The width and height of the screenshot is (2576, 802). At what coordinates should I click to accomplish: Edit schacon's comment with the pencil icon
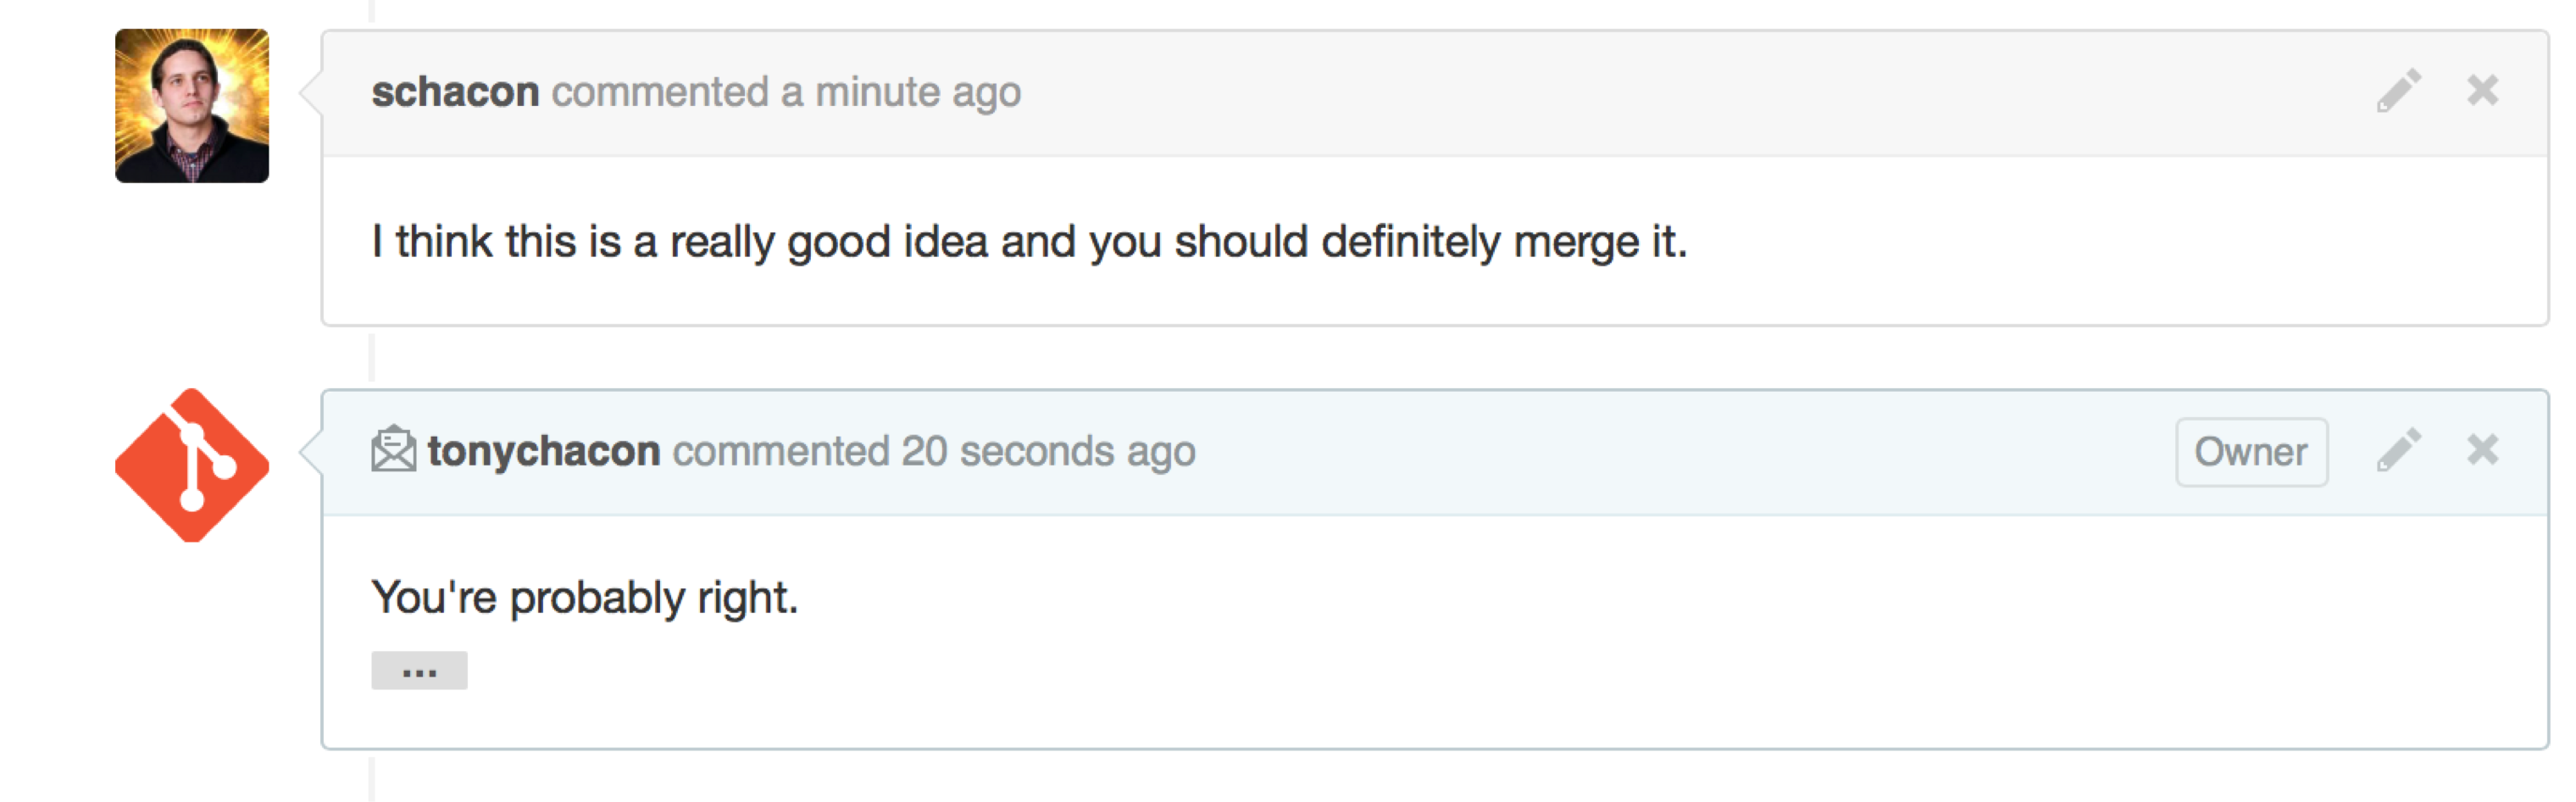tap(2398, 91)
